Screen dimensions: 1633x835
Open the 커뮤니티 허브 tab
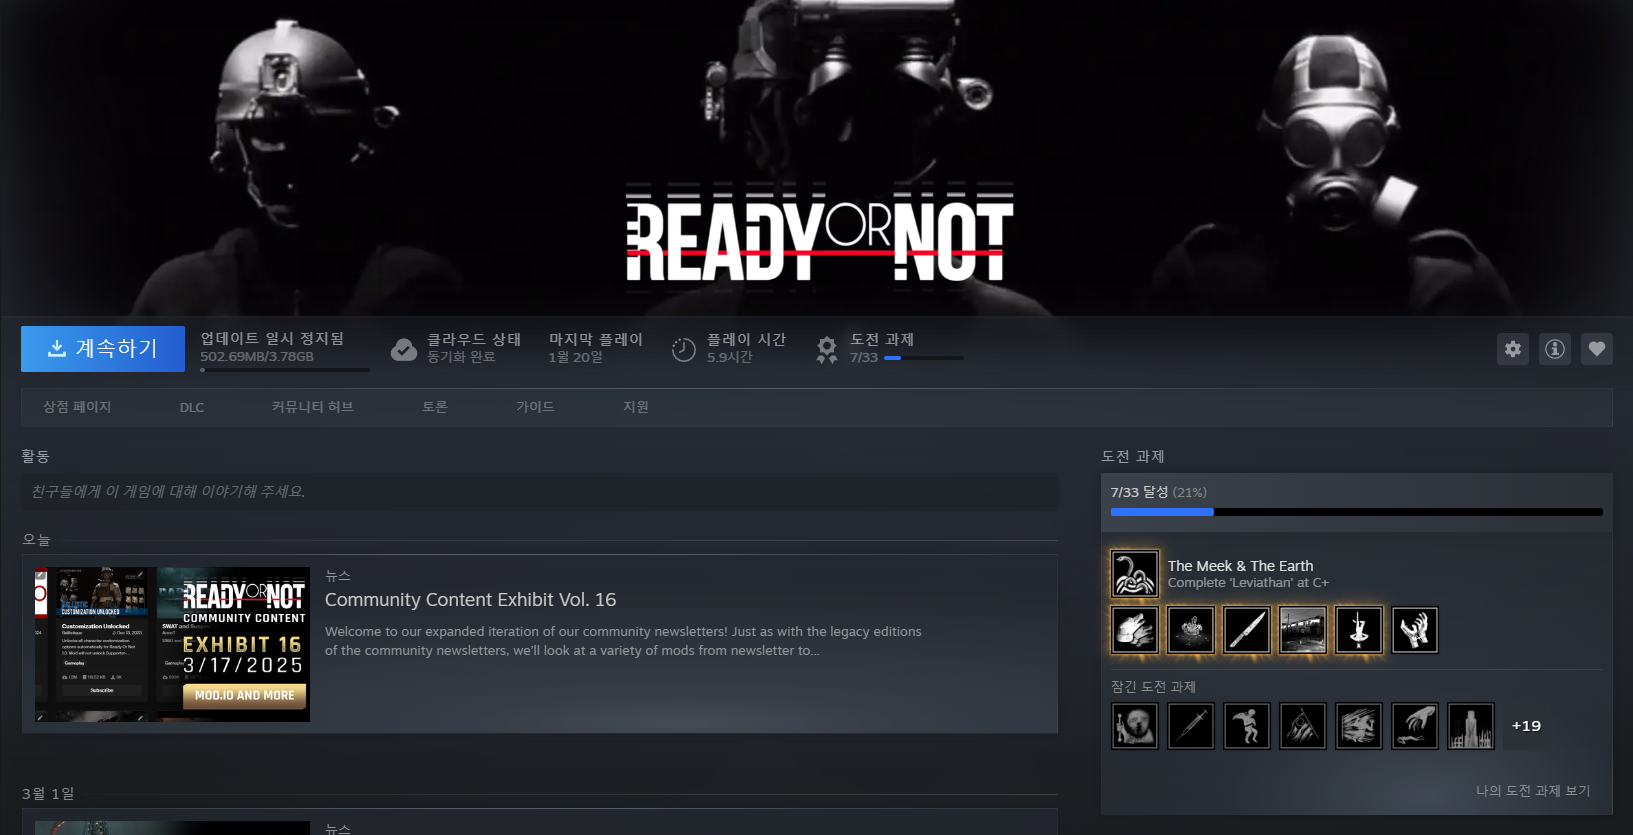(x=313, y=407)
